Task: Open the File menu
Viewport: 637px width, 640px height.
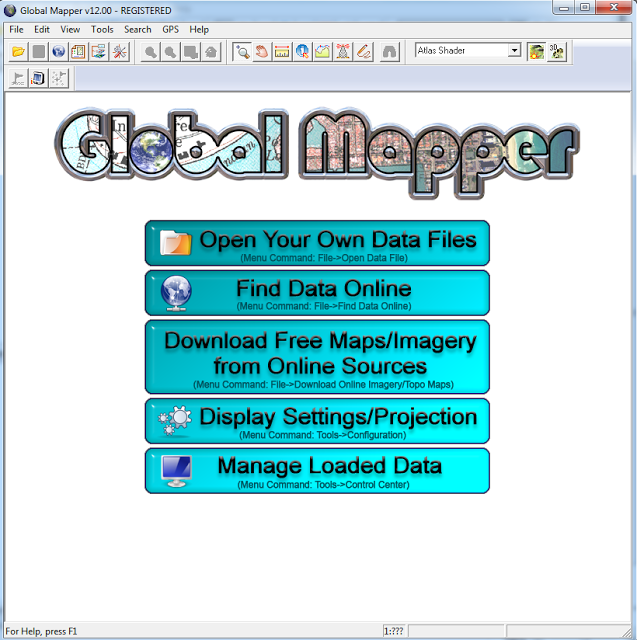Action: tap(16, 29)
